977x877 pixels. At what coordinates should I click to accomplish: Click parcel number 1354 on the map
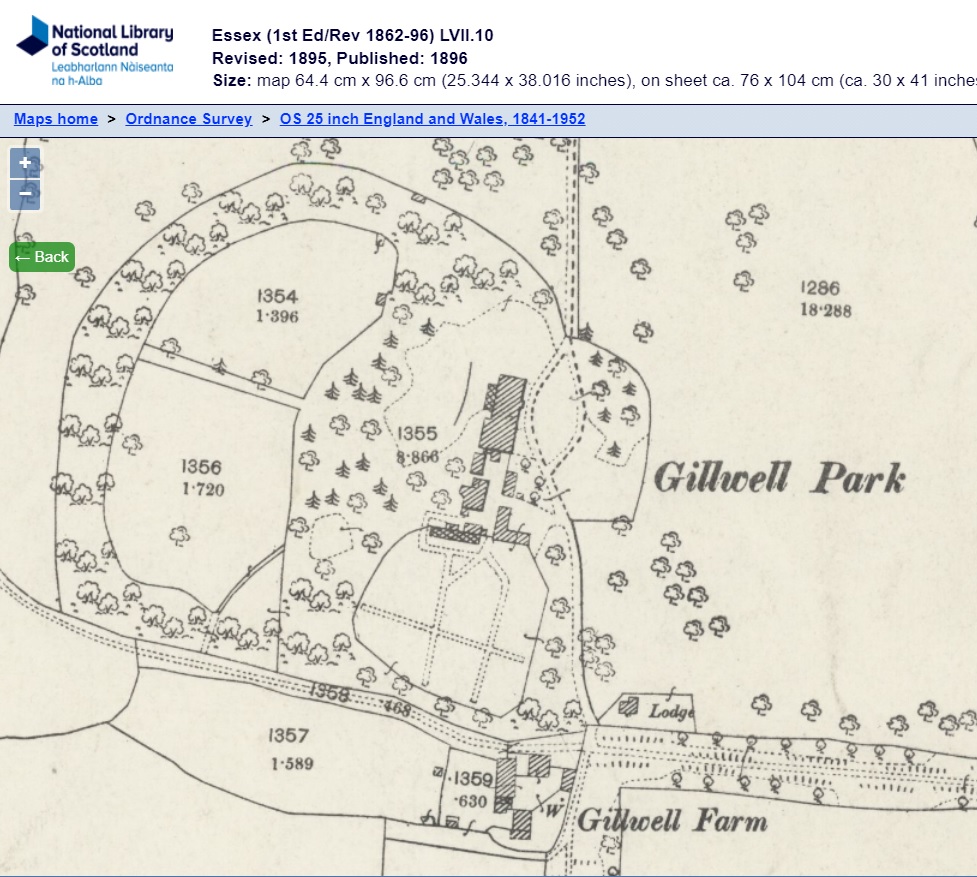277,296
